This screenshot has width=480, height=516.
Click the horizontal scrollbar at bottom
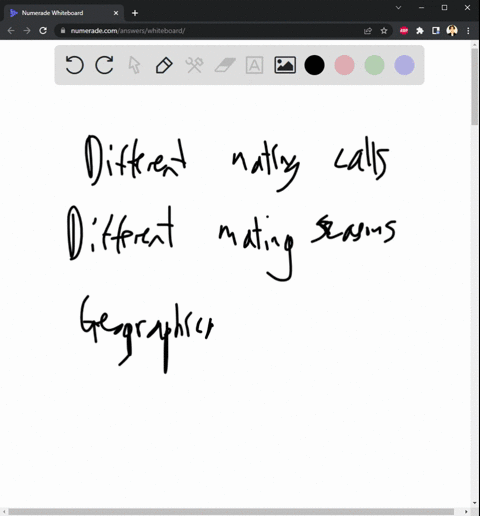click(x=231, y=511)
